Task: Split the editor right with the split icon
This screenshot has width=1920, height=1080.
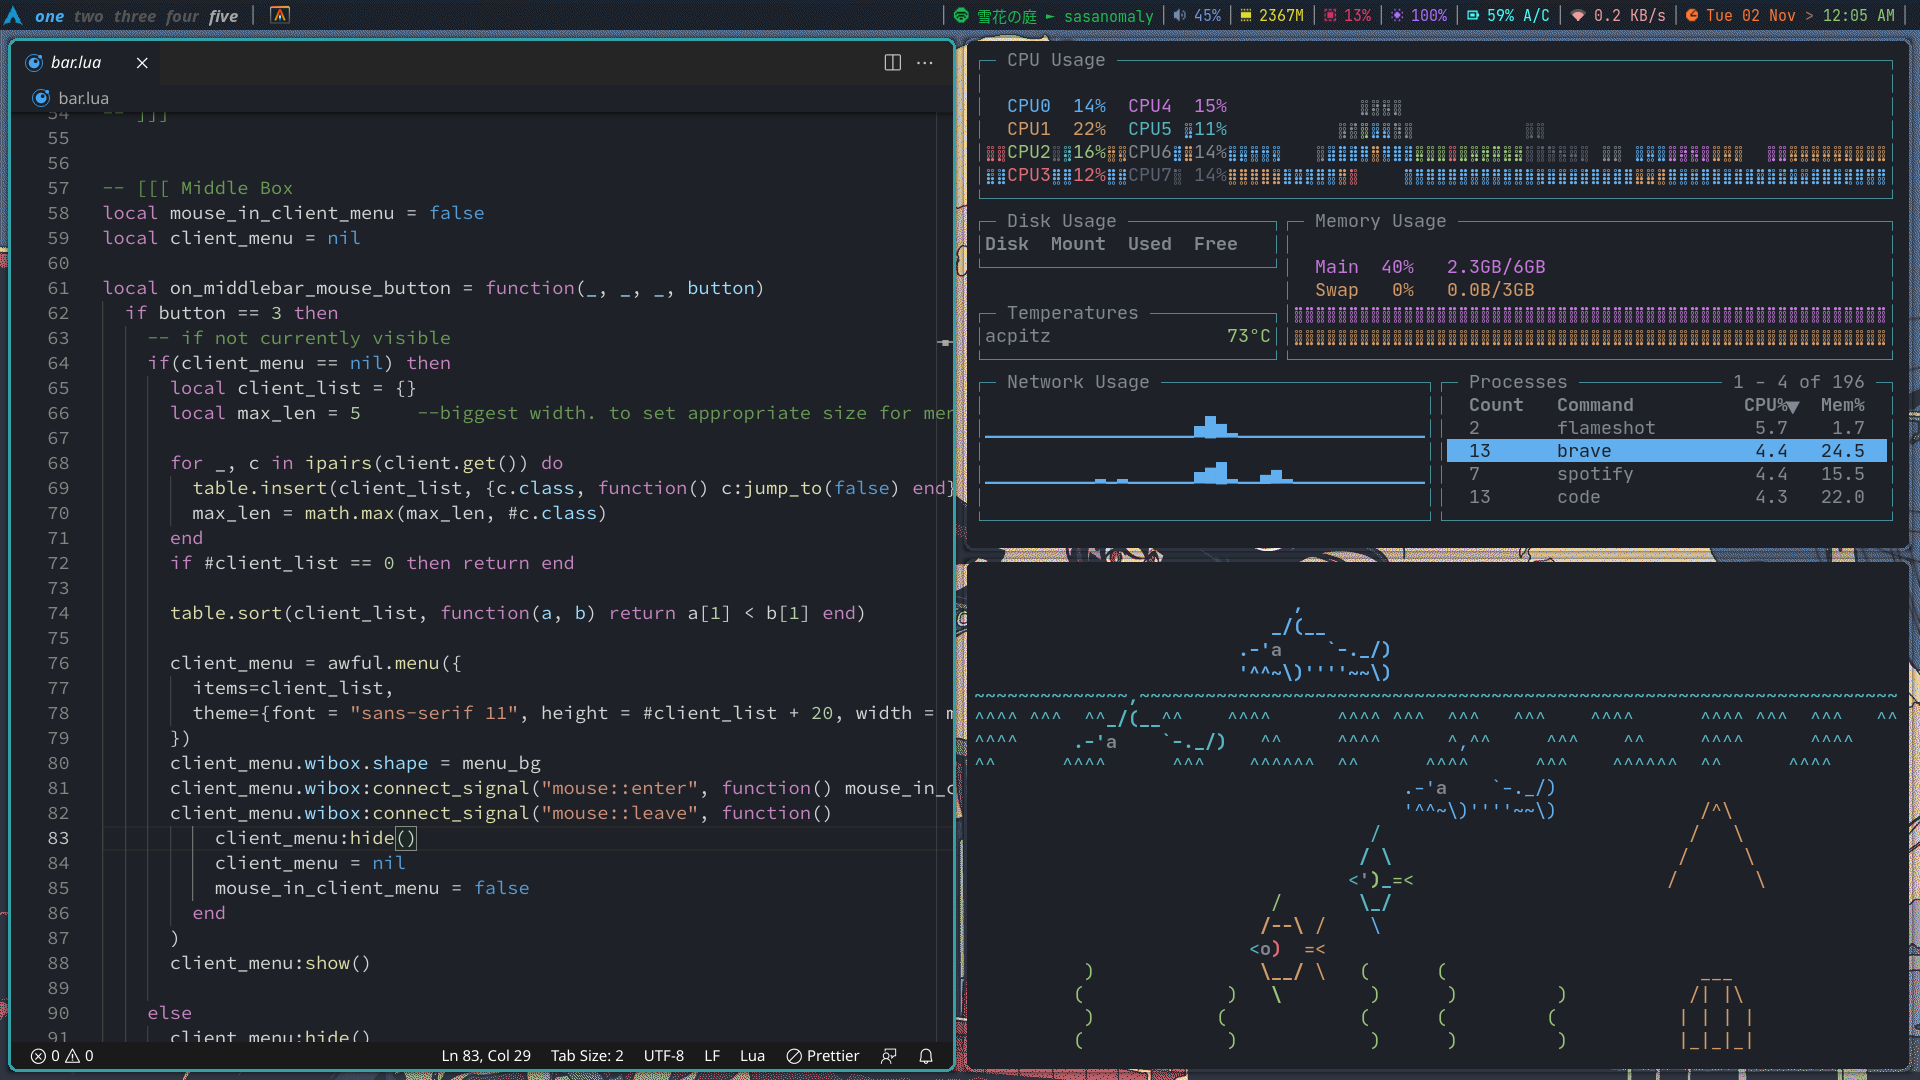Action: click(893, 62)
